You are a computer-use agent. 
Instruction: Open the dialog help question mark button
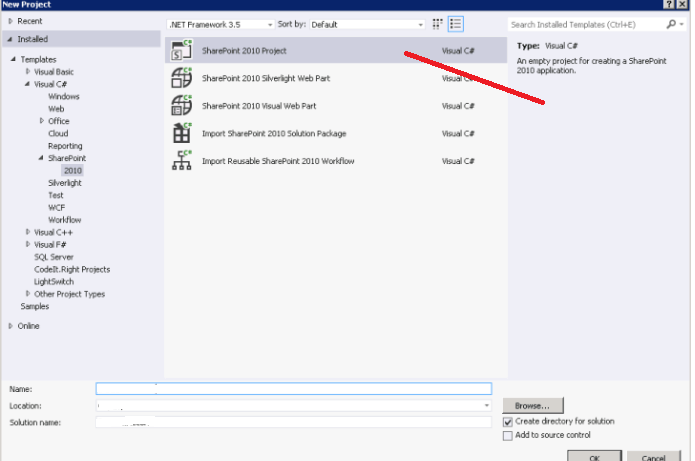pyautogui.click(x=669, y=4)
